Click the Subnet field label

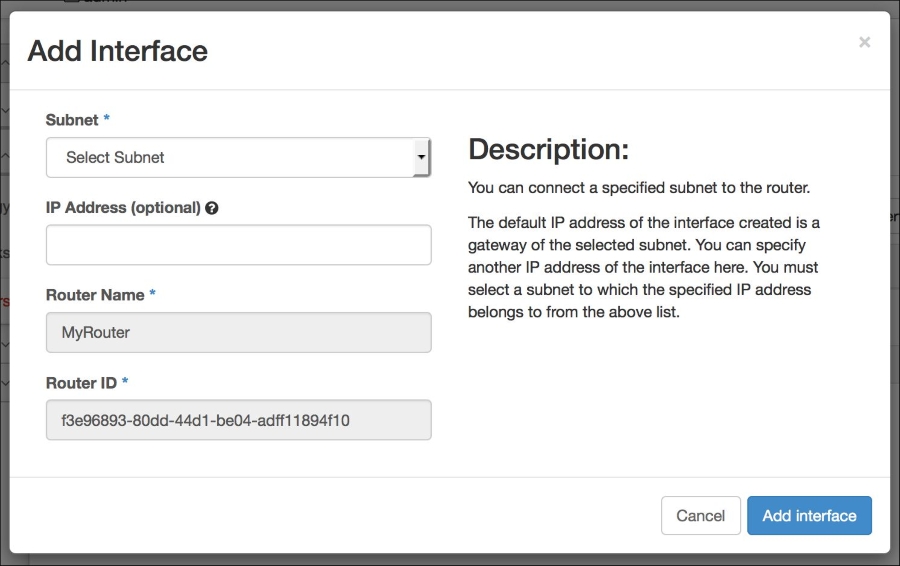pos(72,120)
